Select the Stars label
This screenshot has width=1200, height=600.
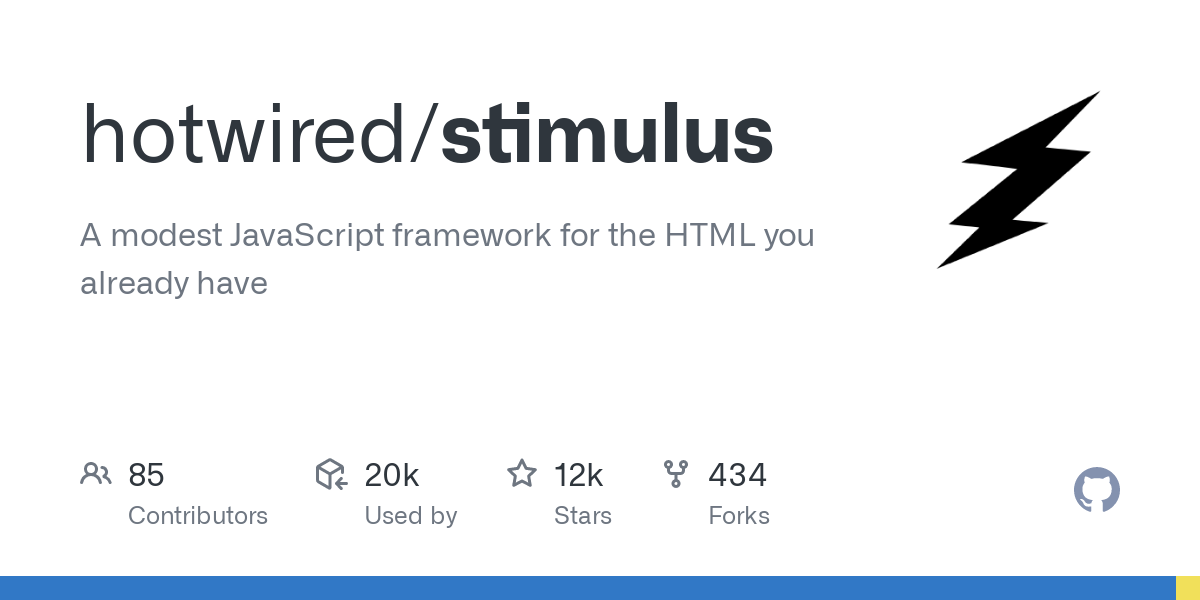click(x=582, y=516)
